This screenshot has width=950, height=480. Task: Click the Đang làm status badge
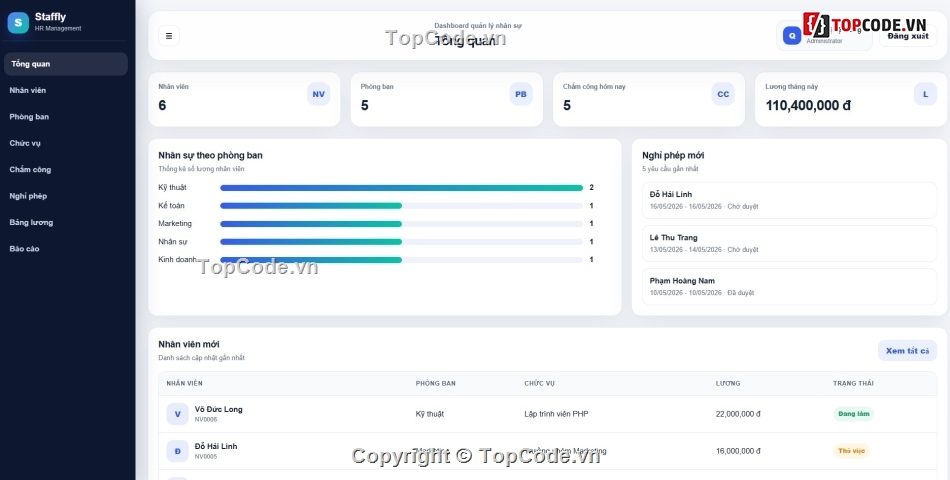pyautogui.click(x=853, y=414)
